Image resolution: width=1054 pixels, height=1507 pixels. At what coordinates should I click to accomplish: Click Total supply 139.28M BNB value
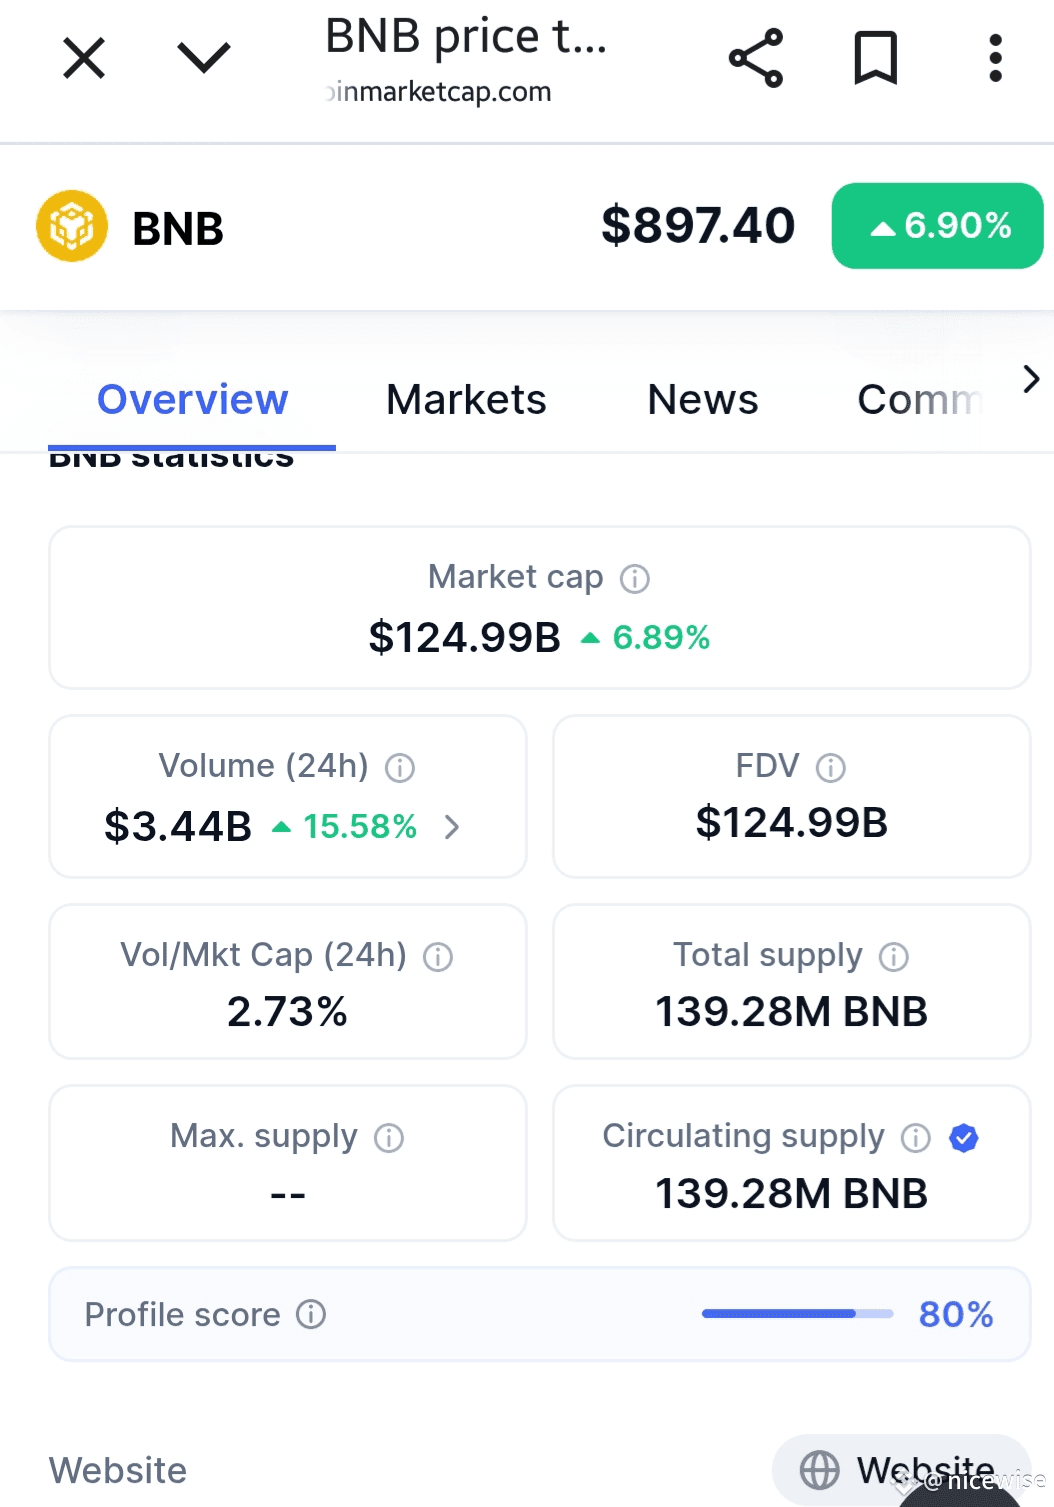[x=792, y=1012]
